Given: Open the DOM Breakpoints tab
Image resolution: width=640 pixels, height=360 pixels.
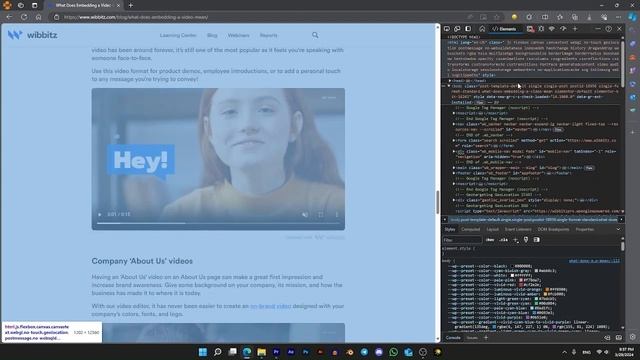Looking at the screenshot, I should point(553,229).
